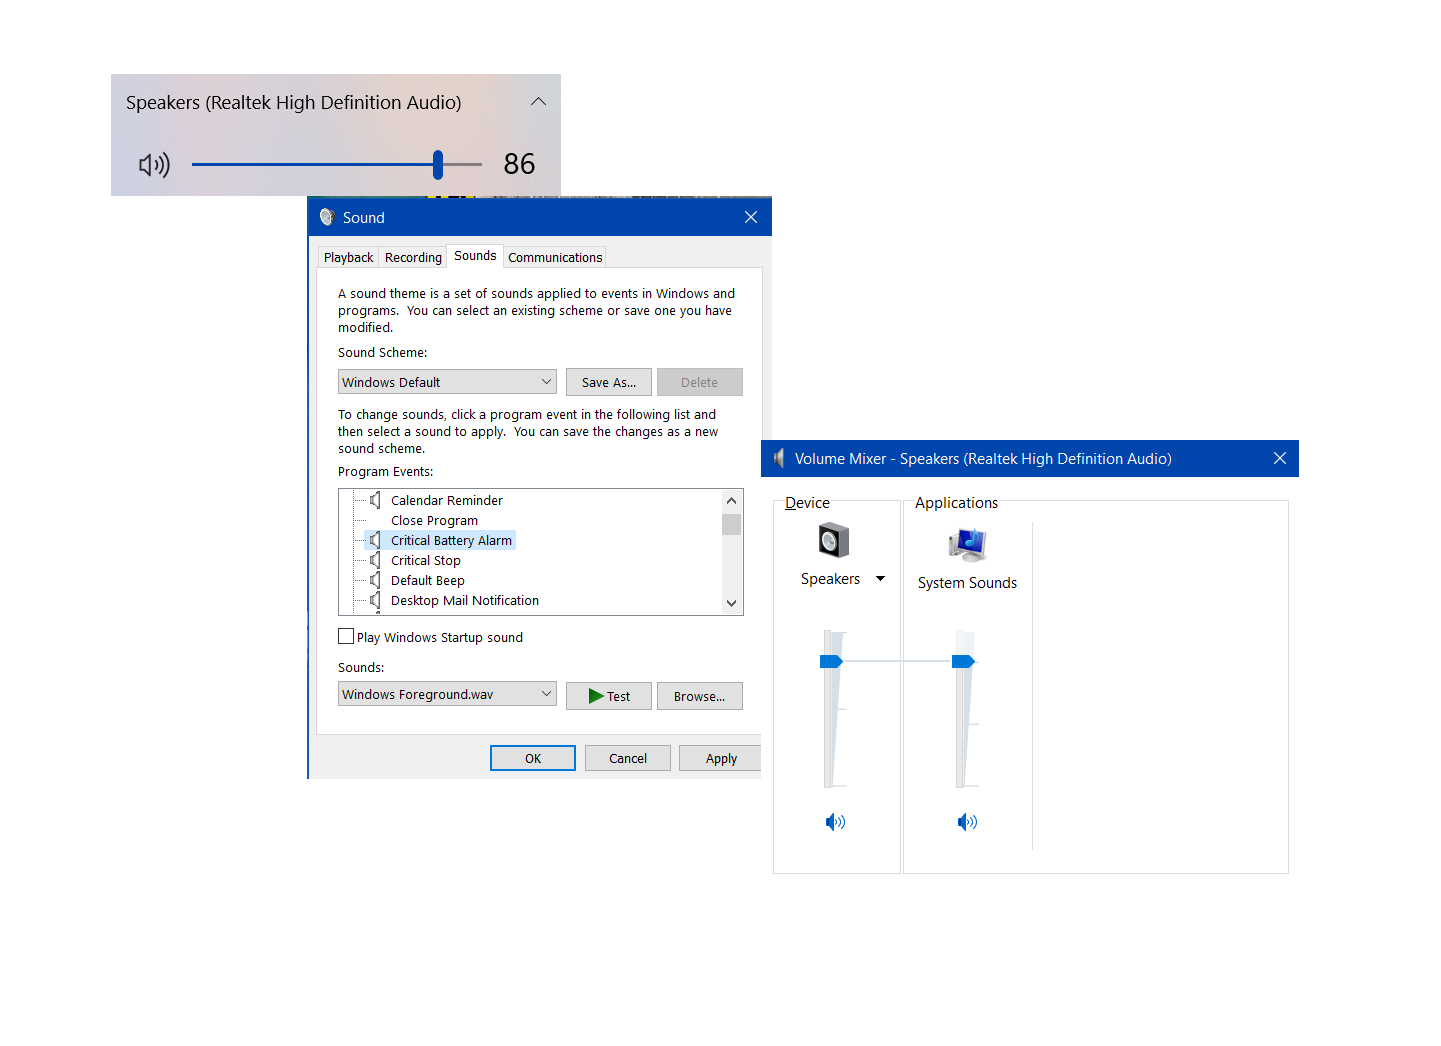Click the System Sounds application icon
Viewport: 1441px width, 1046px height.
click(x=967, y=544)
